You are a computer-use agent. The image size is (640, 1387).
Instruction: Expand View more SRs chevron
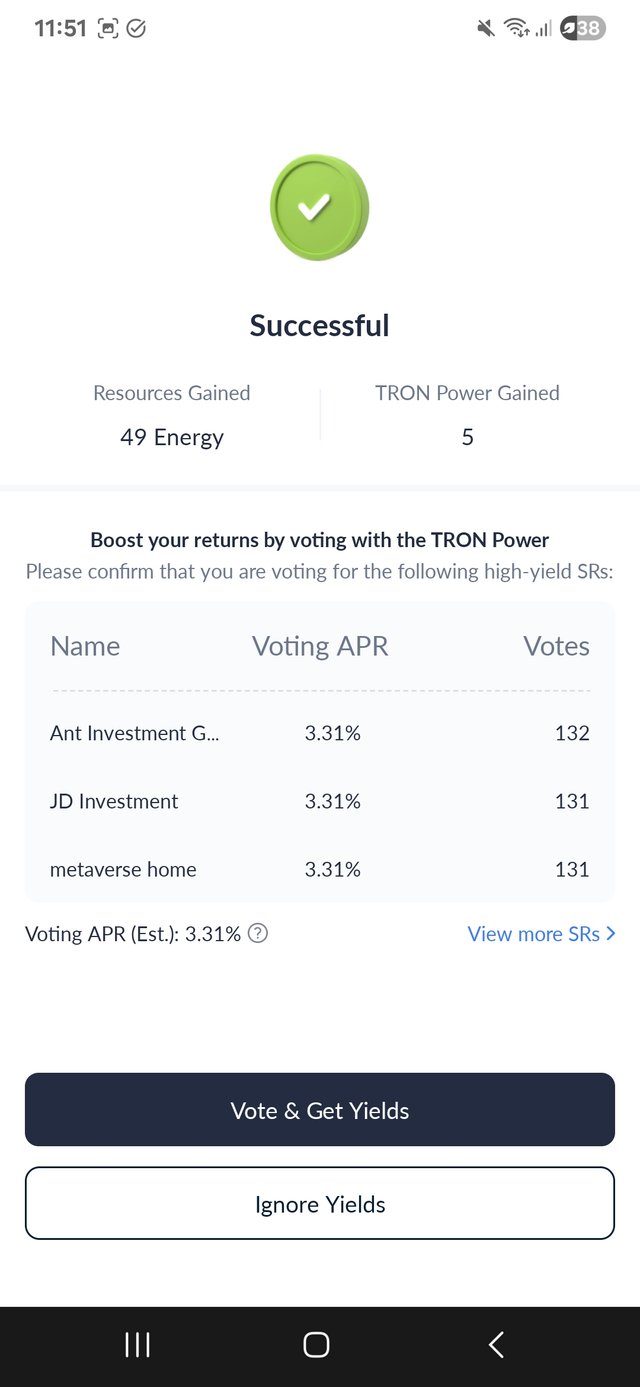(x=611, y=934)
